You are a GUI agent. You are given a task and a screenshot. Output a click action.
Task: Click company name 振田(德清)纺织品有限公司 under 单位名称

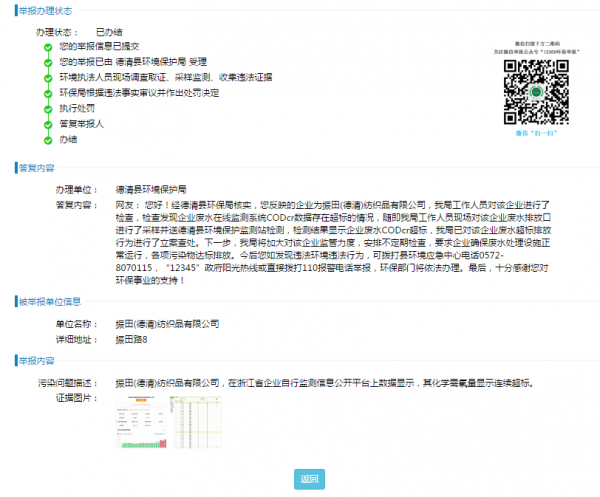(x=166, y=324)
